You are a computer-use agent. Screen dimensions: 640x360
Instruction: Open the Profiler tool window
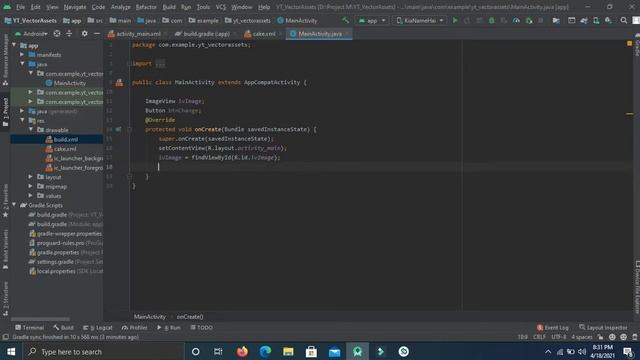tap(134, 327)
